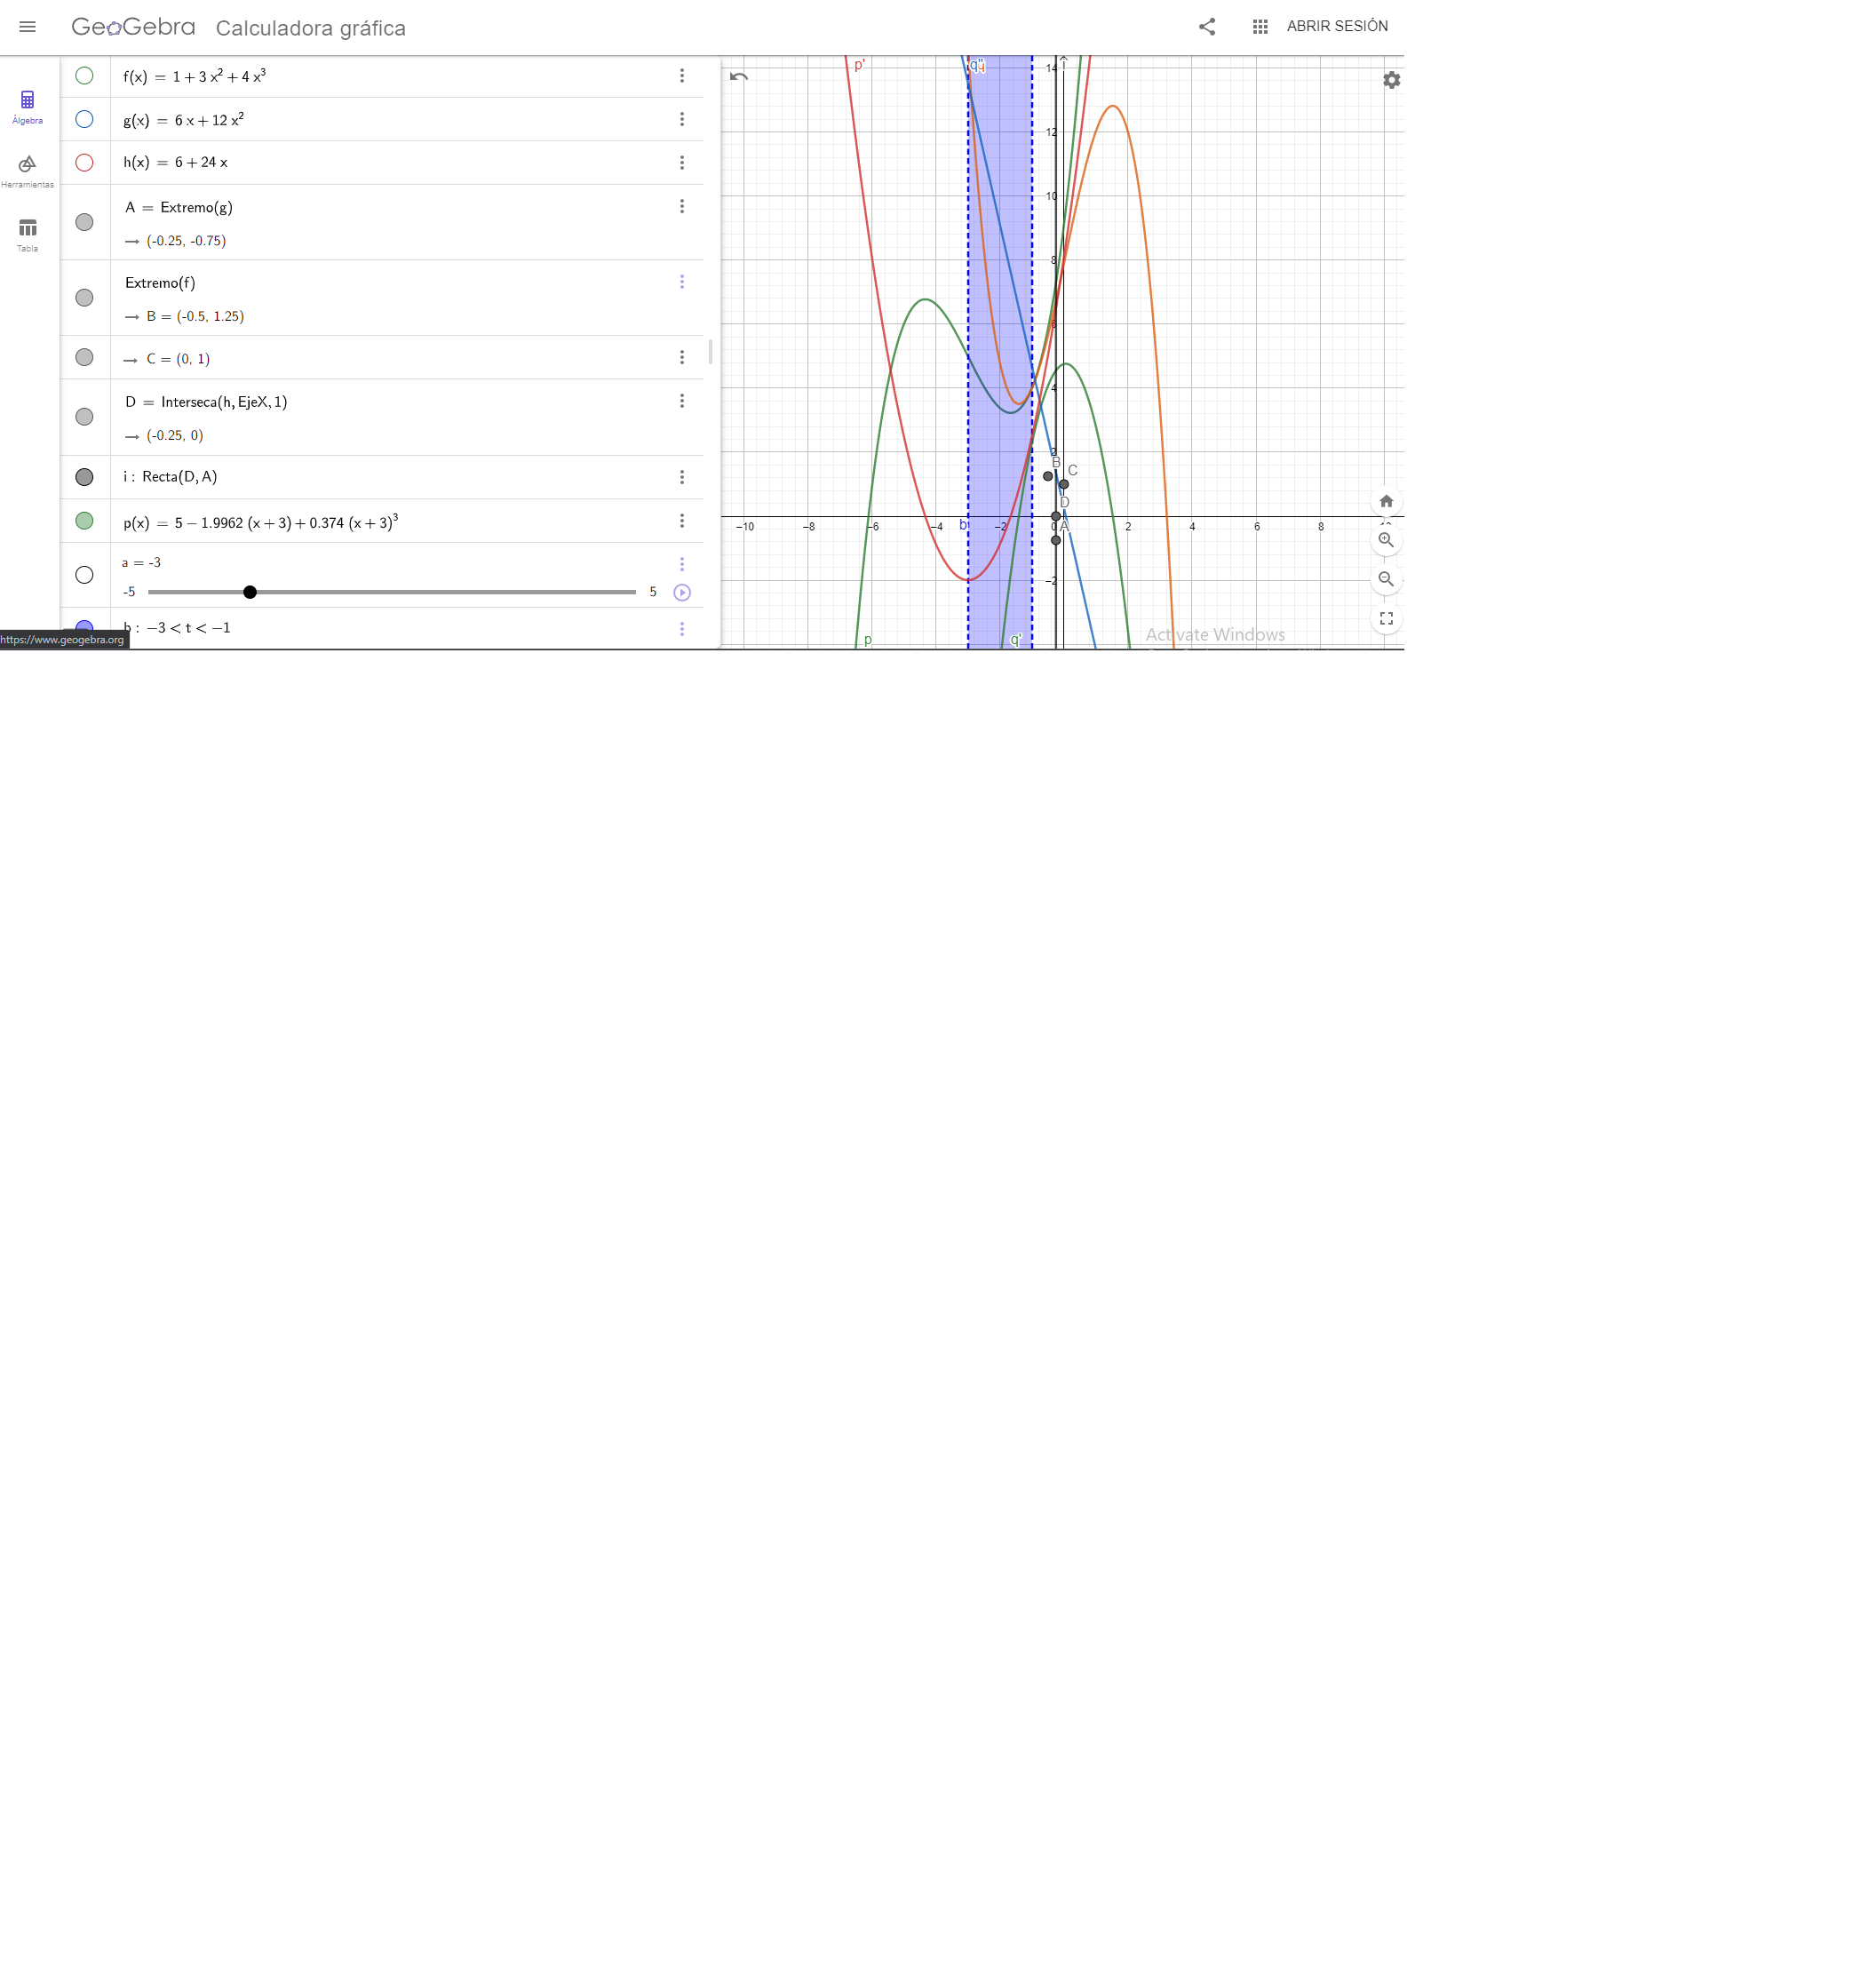Click the share icon in header

[x=1207, y=27]
